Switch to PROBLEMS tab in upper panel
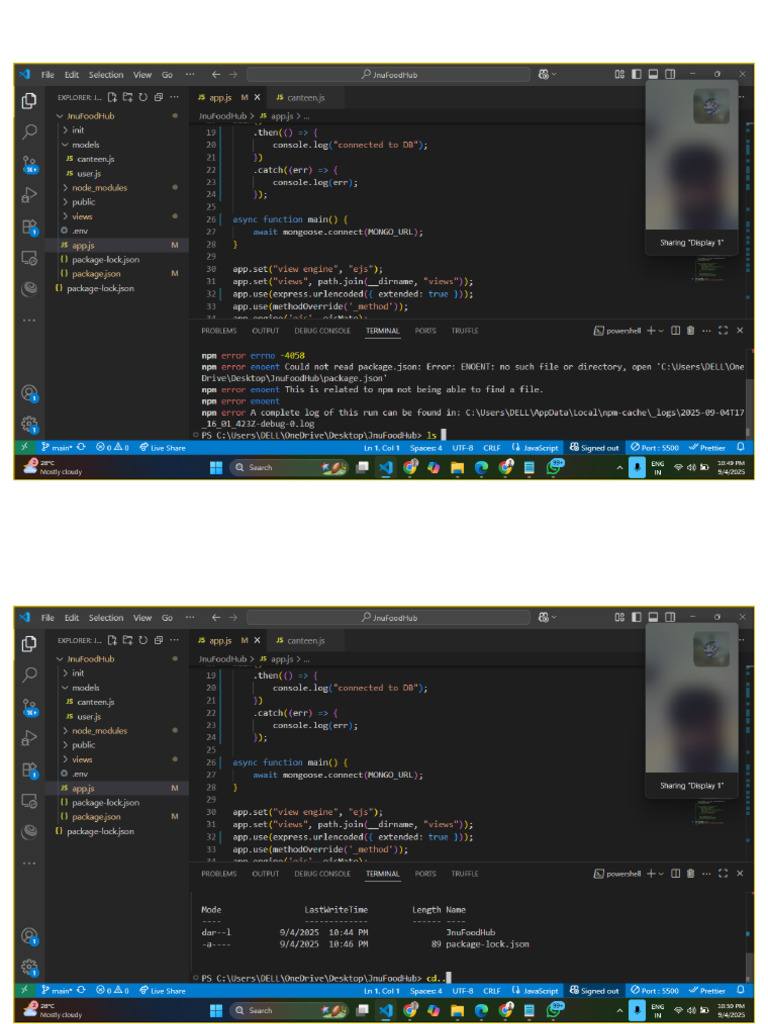The height and width of the screenshot is (1024, 768). point(219,330)
